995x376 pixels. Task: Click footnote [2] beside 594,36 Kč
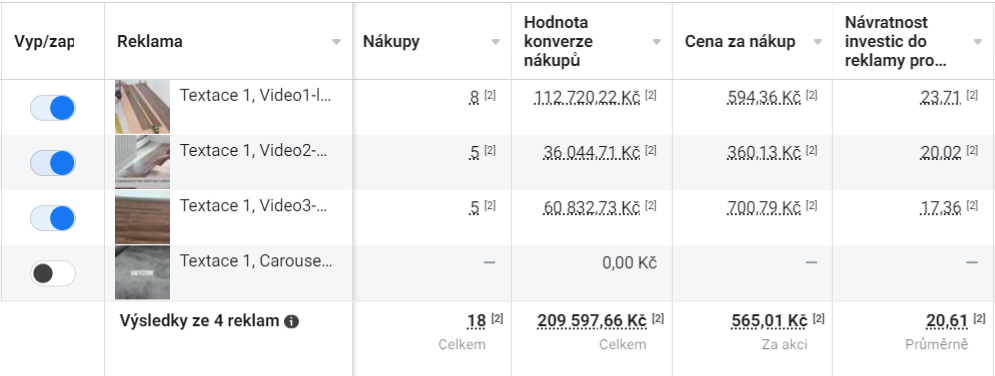(x=812, y=95)
